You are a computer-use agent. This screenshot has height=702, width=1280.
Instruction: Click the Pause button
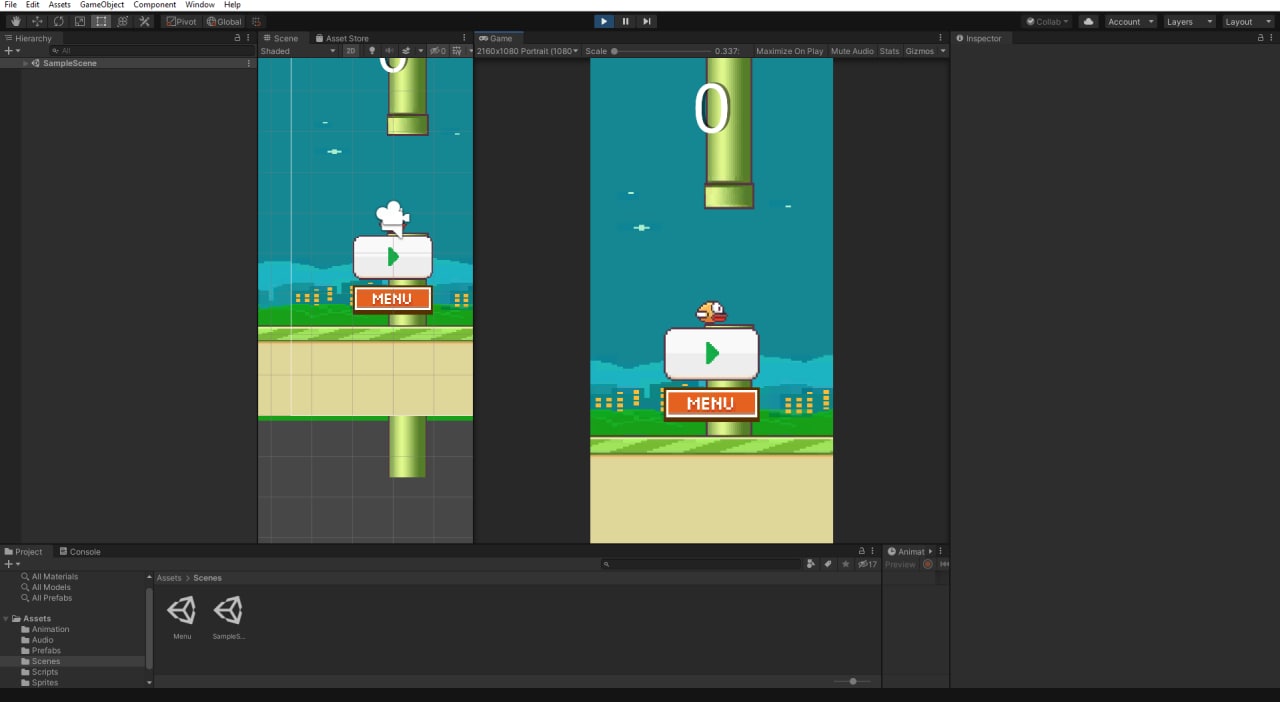tap(626, 21)
